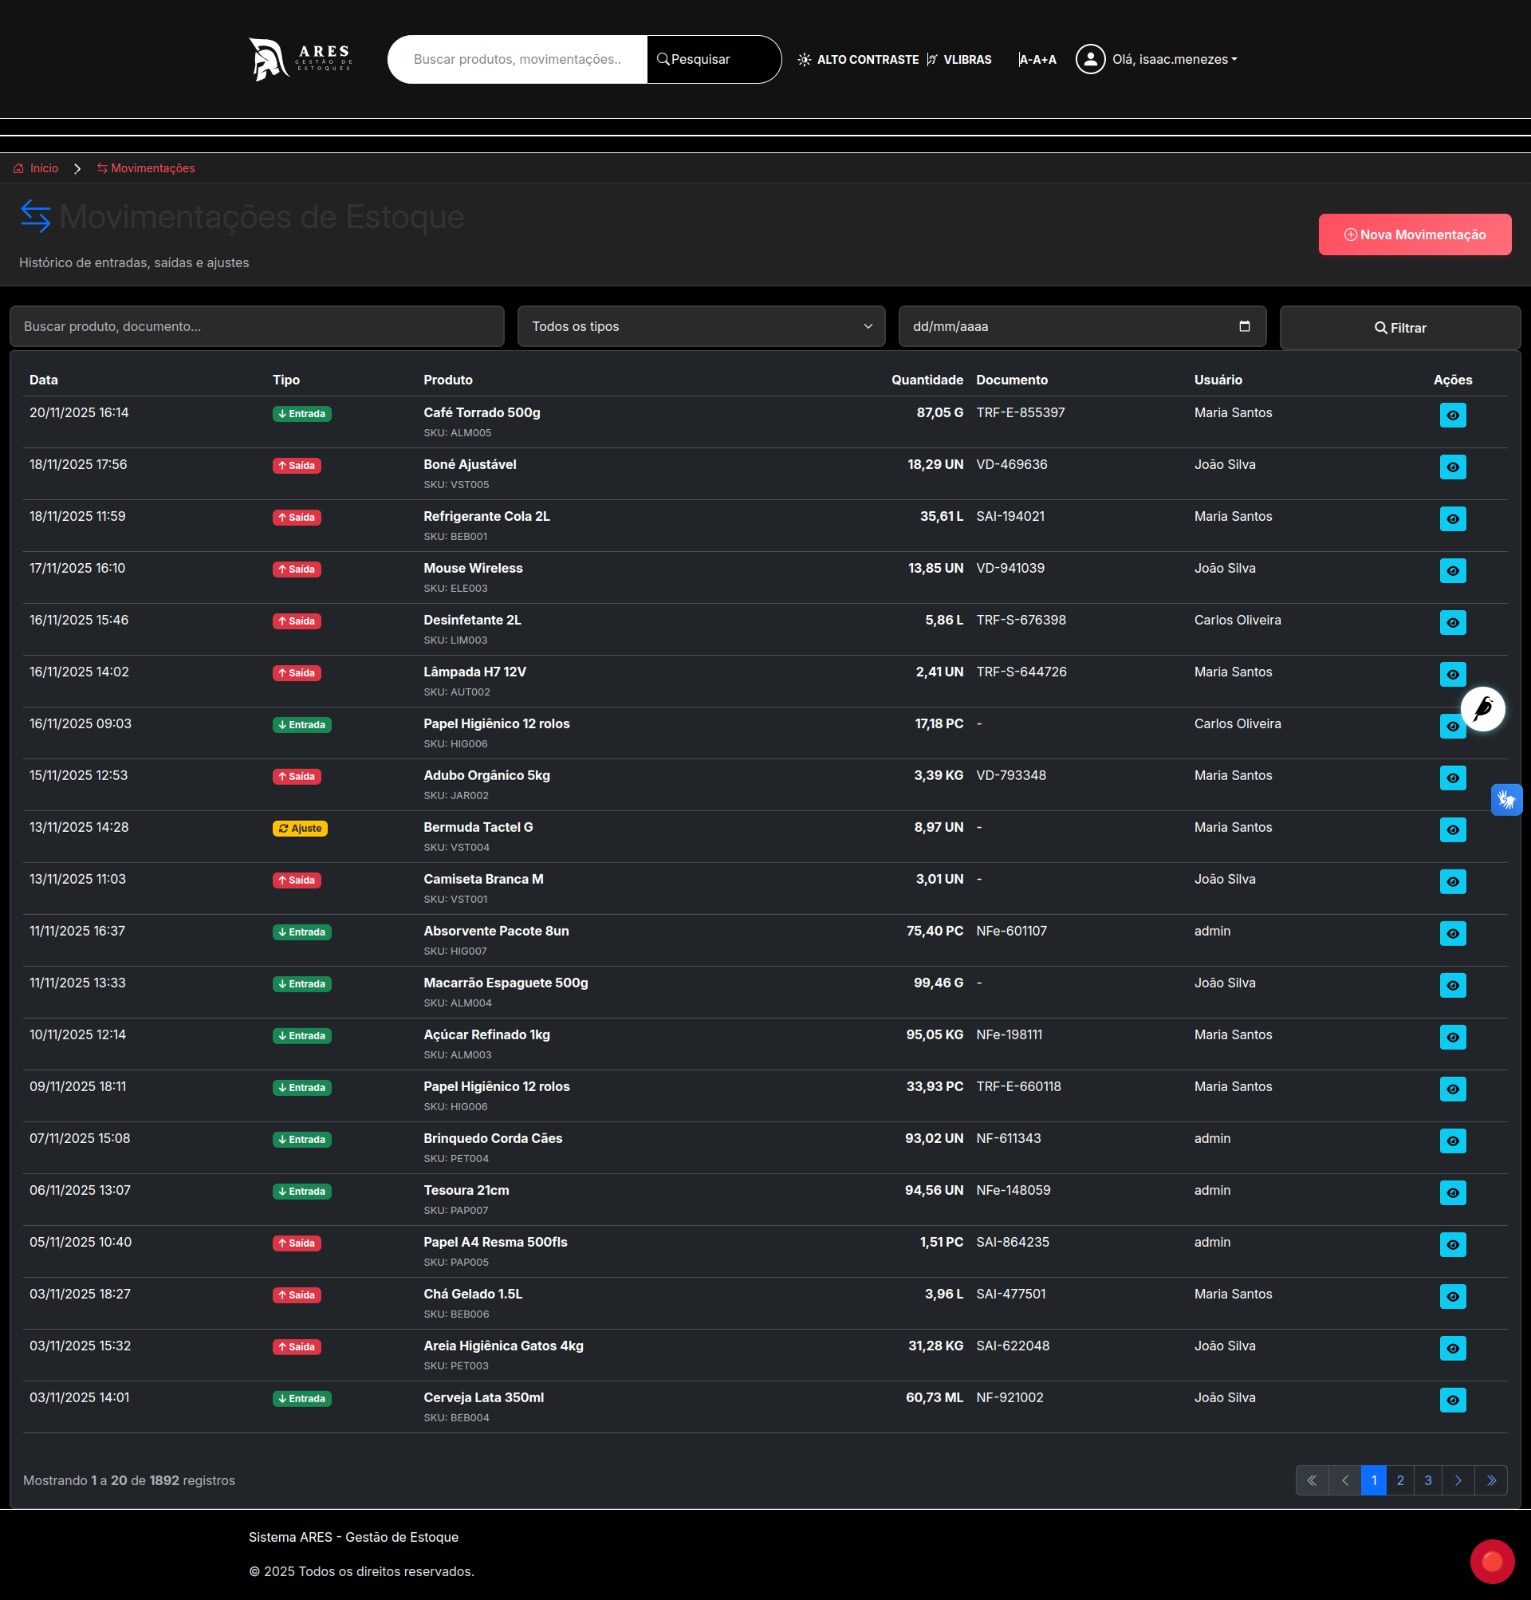Click the Quantidade column header
The height and width of the screenshot is (1600, 1531).
tap(927, 380)
